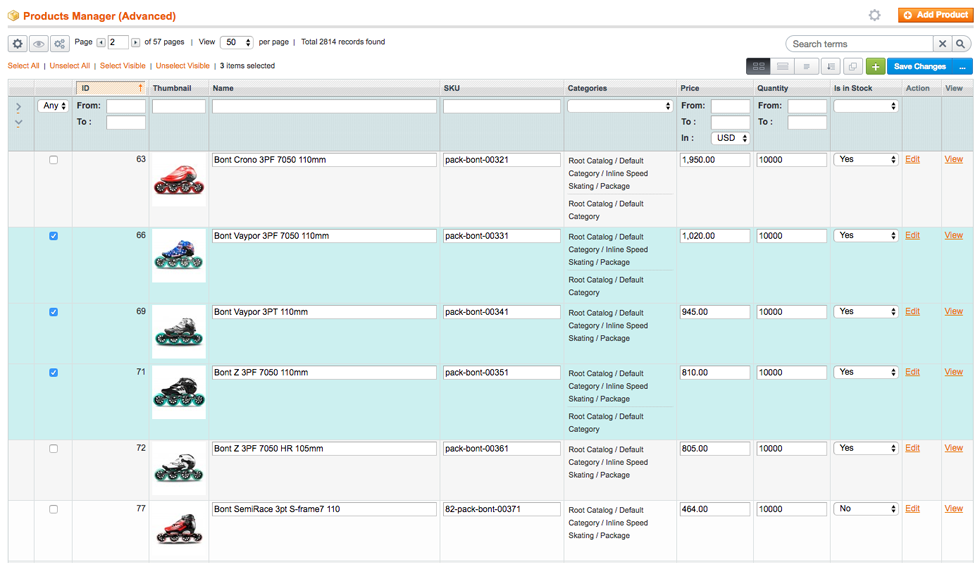Check the checkbox for product ID 63
Screen dimensions: 980x567
(53, 160)
